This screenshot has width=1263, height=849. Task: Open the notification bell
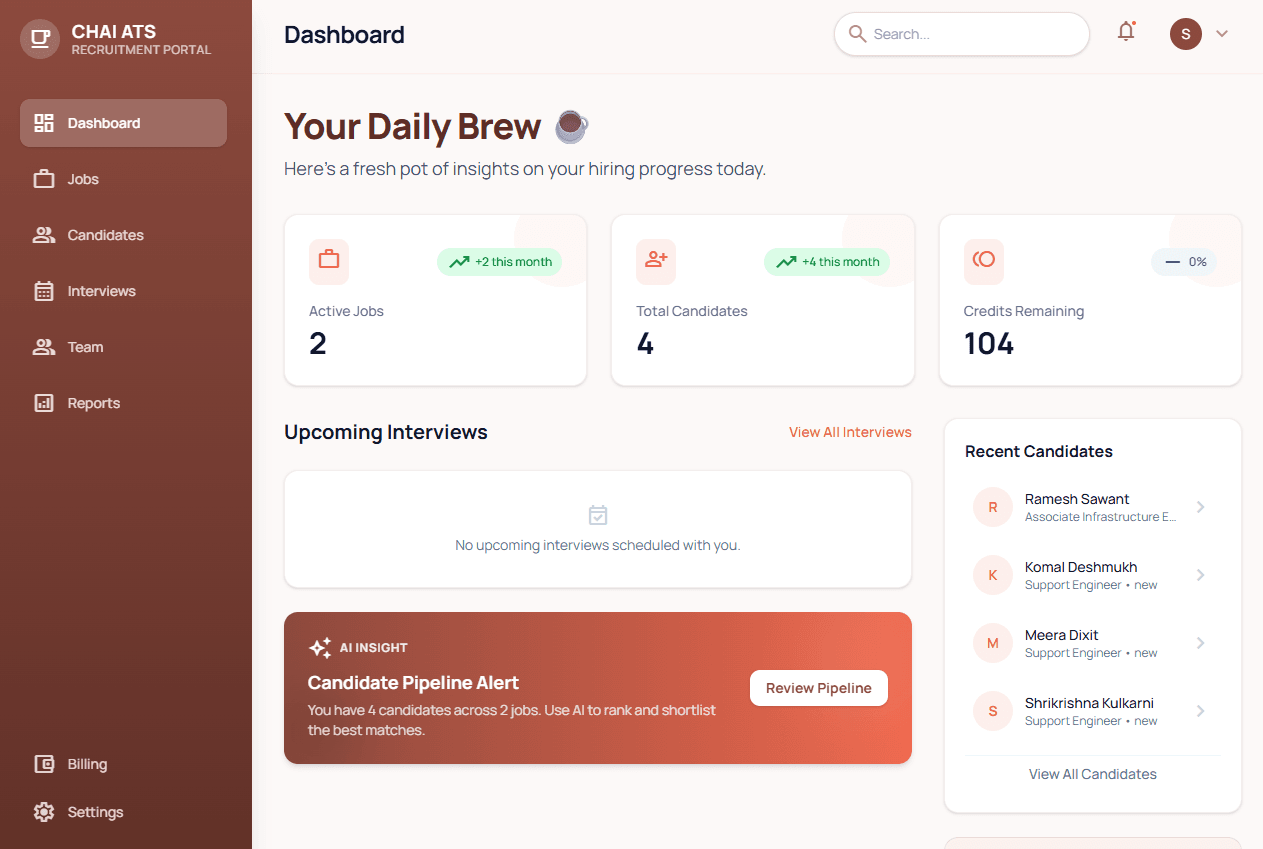[x=1126, y=31]
